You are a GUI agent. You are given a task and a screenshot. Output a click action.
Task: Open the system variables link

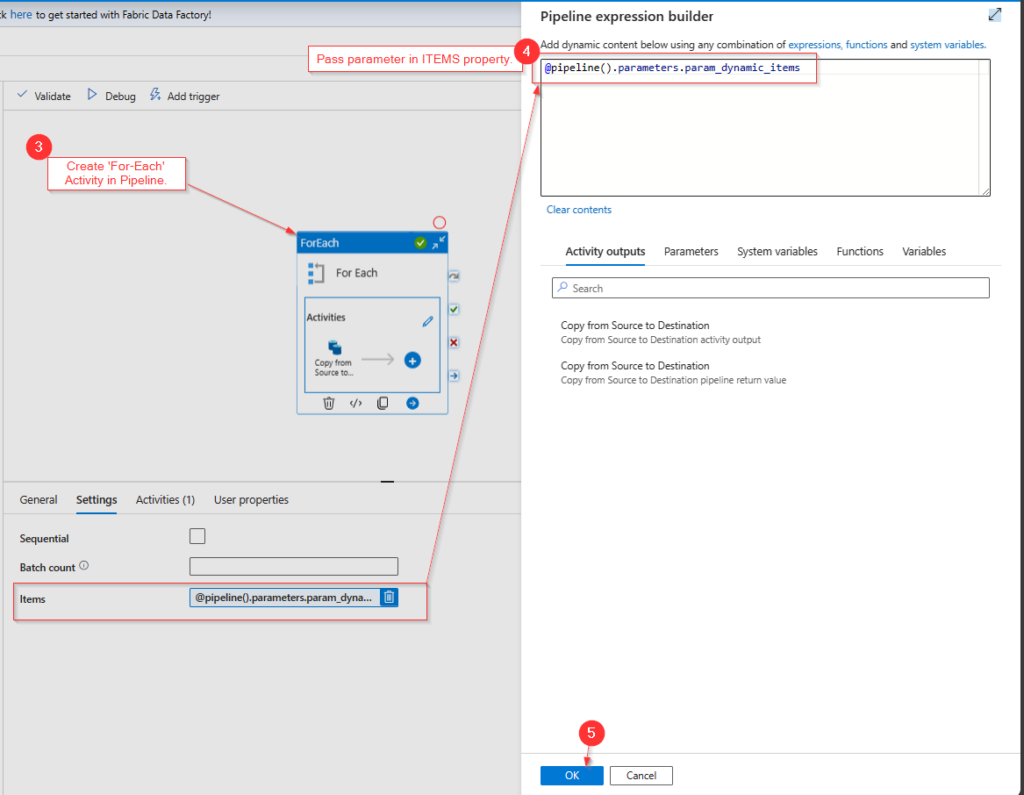point(947,44)
